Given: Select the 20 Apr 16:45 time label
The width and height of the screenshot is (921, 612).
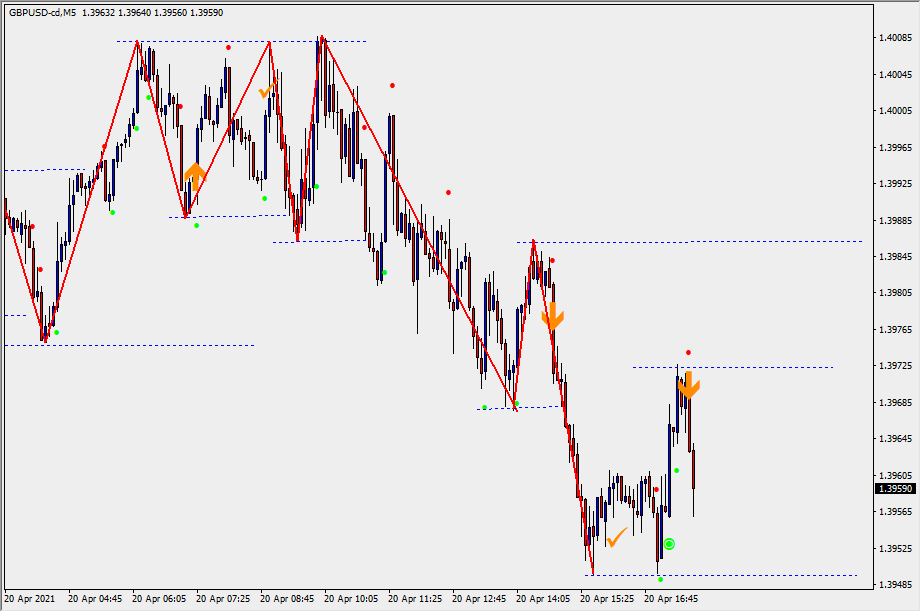Looking at the screenshot, I should click(x=670, y=599).
